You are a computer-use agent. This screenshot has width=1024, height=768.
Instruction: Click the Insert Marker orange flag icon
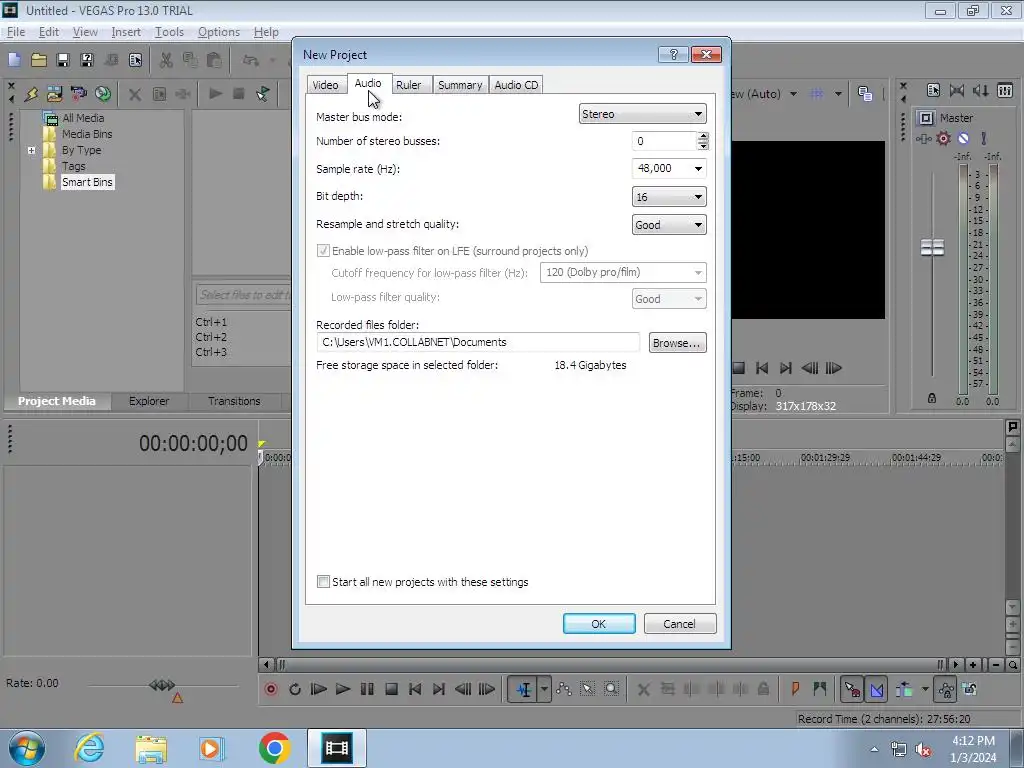click(795, 689)
